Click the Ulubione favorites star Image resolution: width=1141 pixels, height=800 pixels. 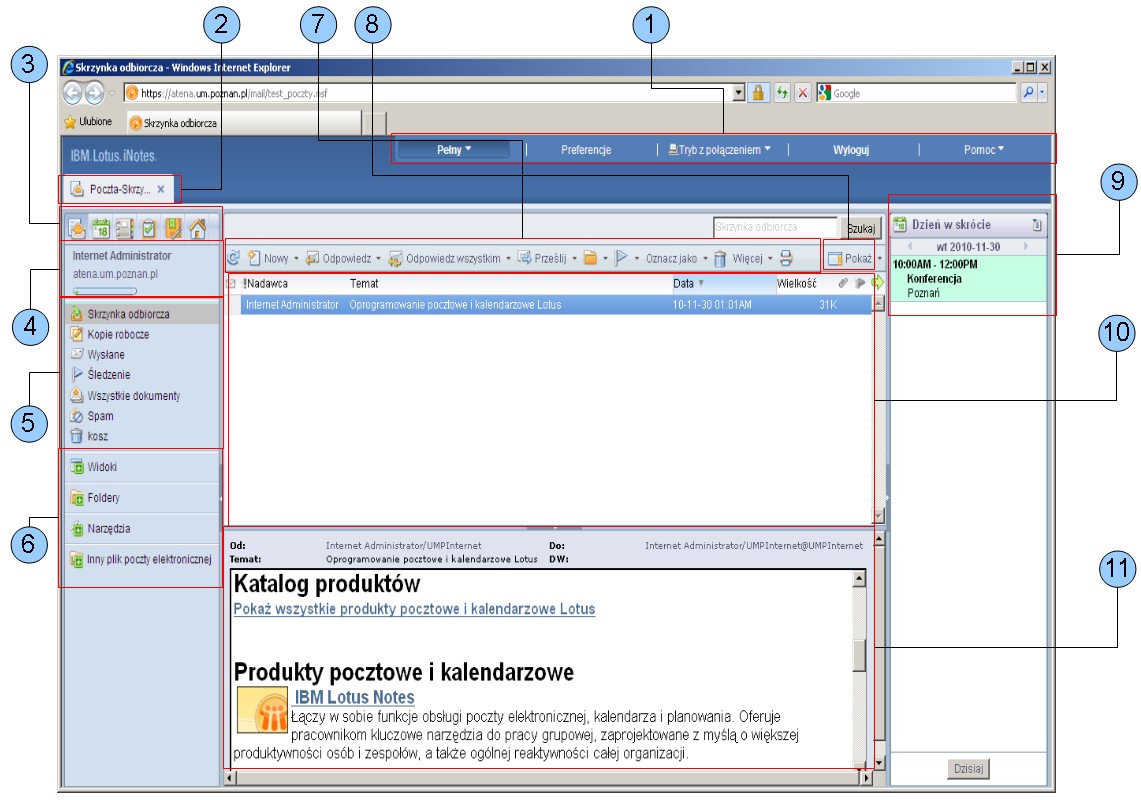click(70, 122)
